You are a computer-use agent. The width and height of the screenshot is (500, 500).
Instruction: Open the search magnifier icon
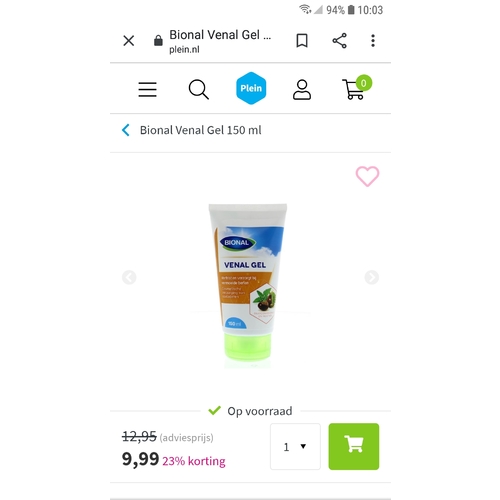click(199, 89)
